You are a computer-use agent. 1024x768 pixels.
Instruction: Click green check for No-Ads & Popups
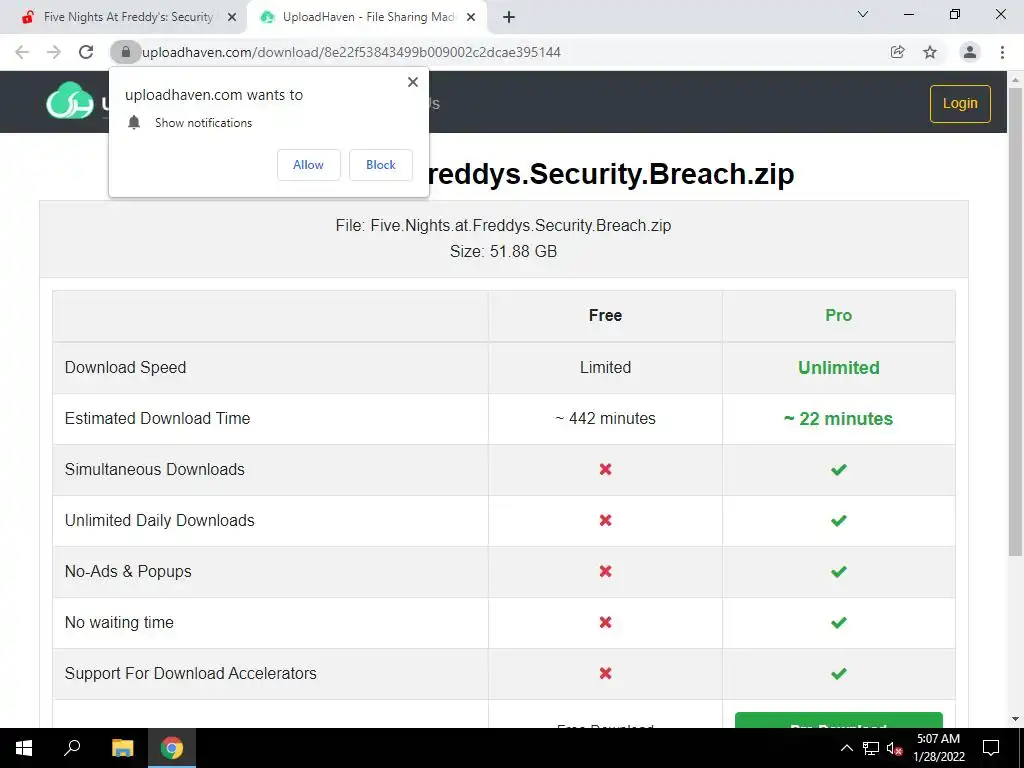(x=839, y=571)
